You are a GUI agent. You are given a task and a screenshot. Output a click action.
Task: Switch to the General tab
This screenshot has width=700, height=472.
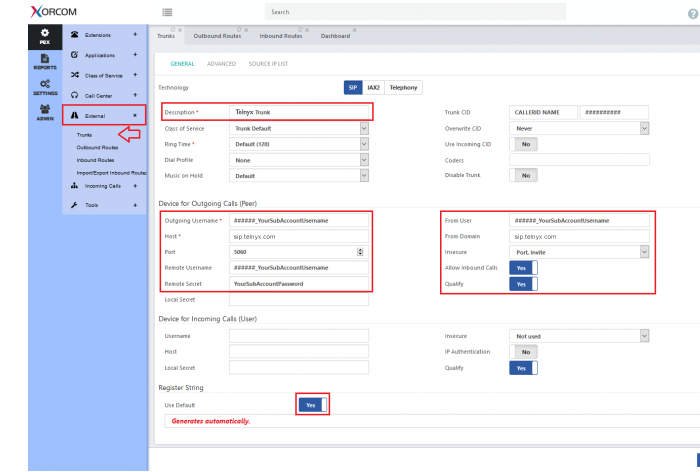tap(182, 64)
